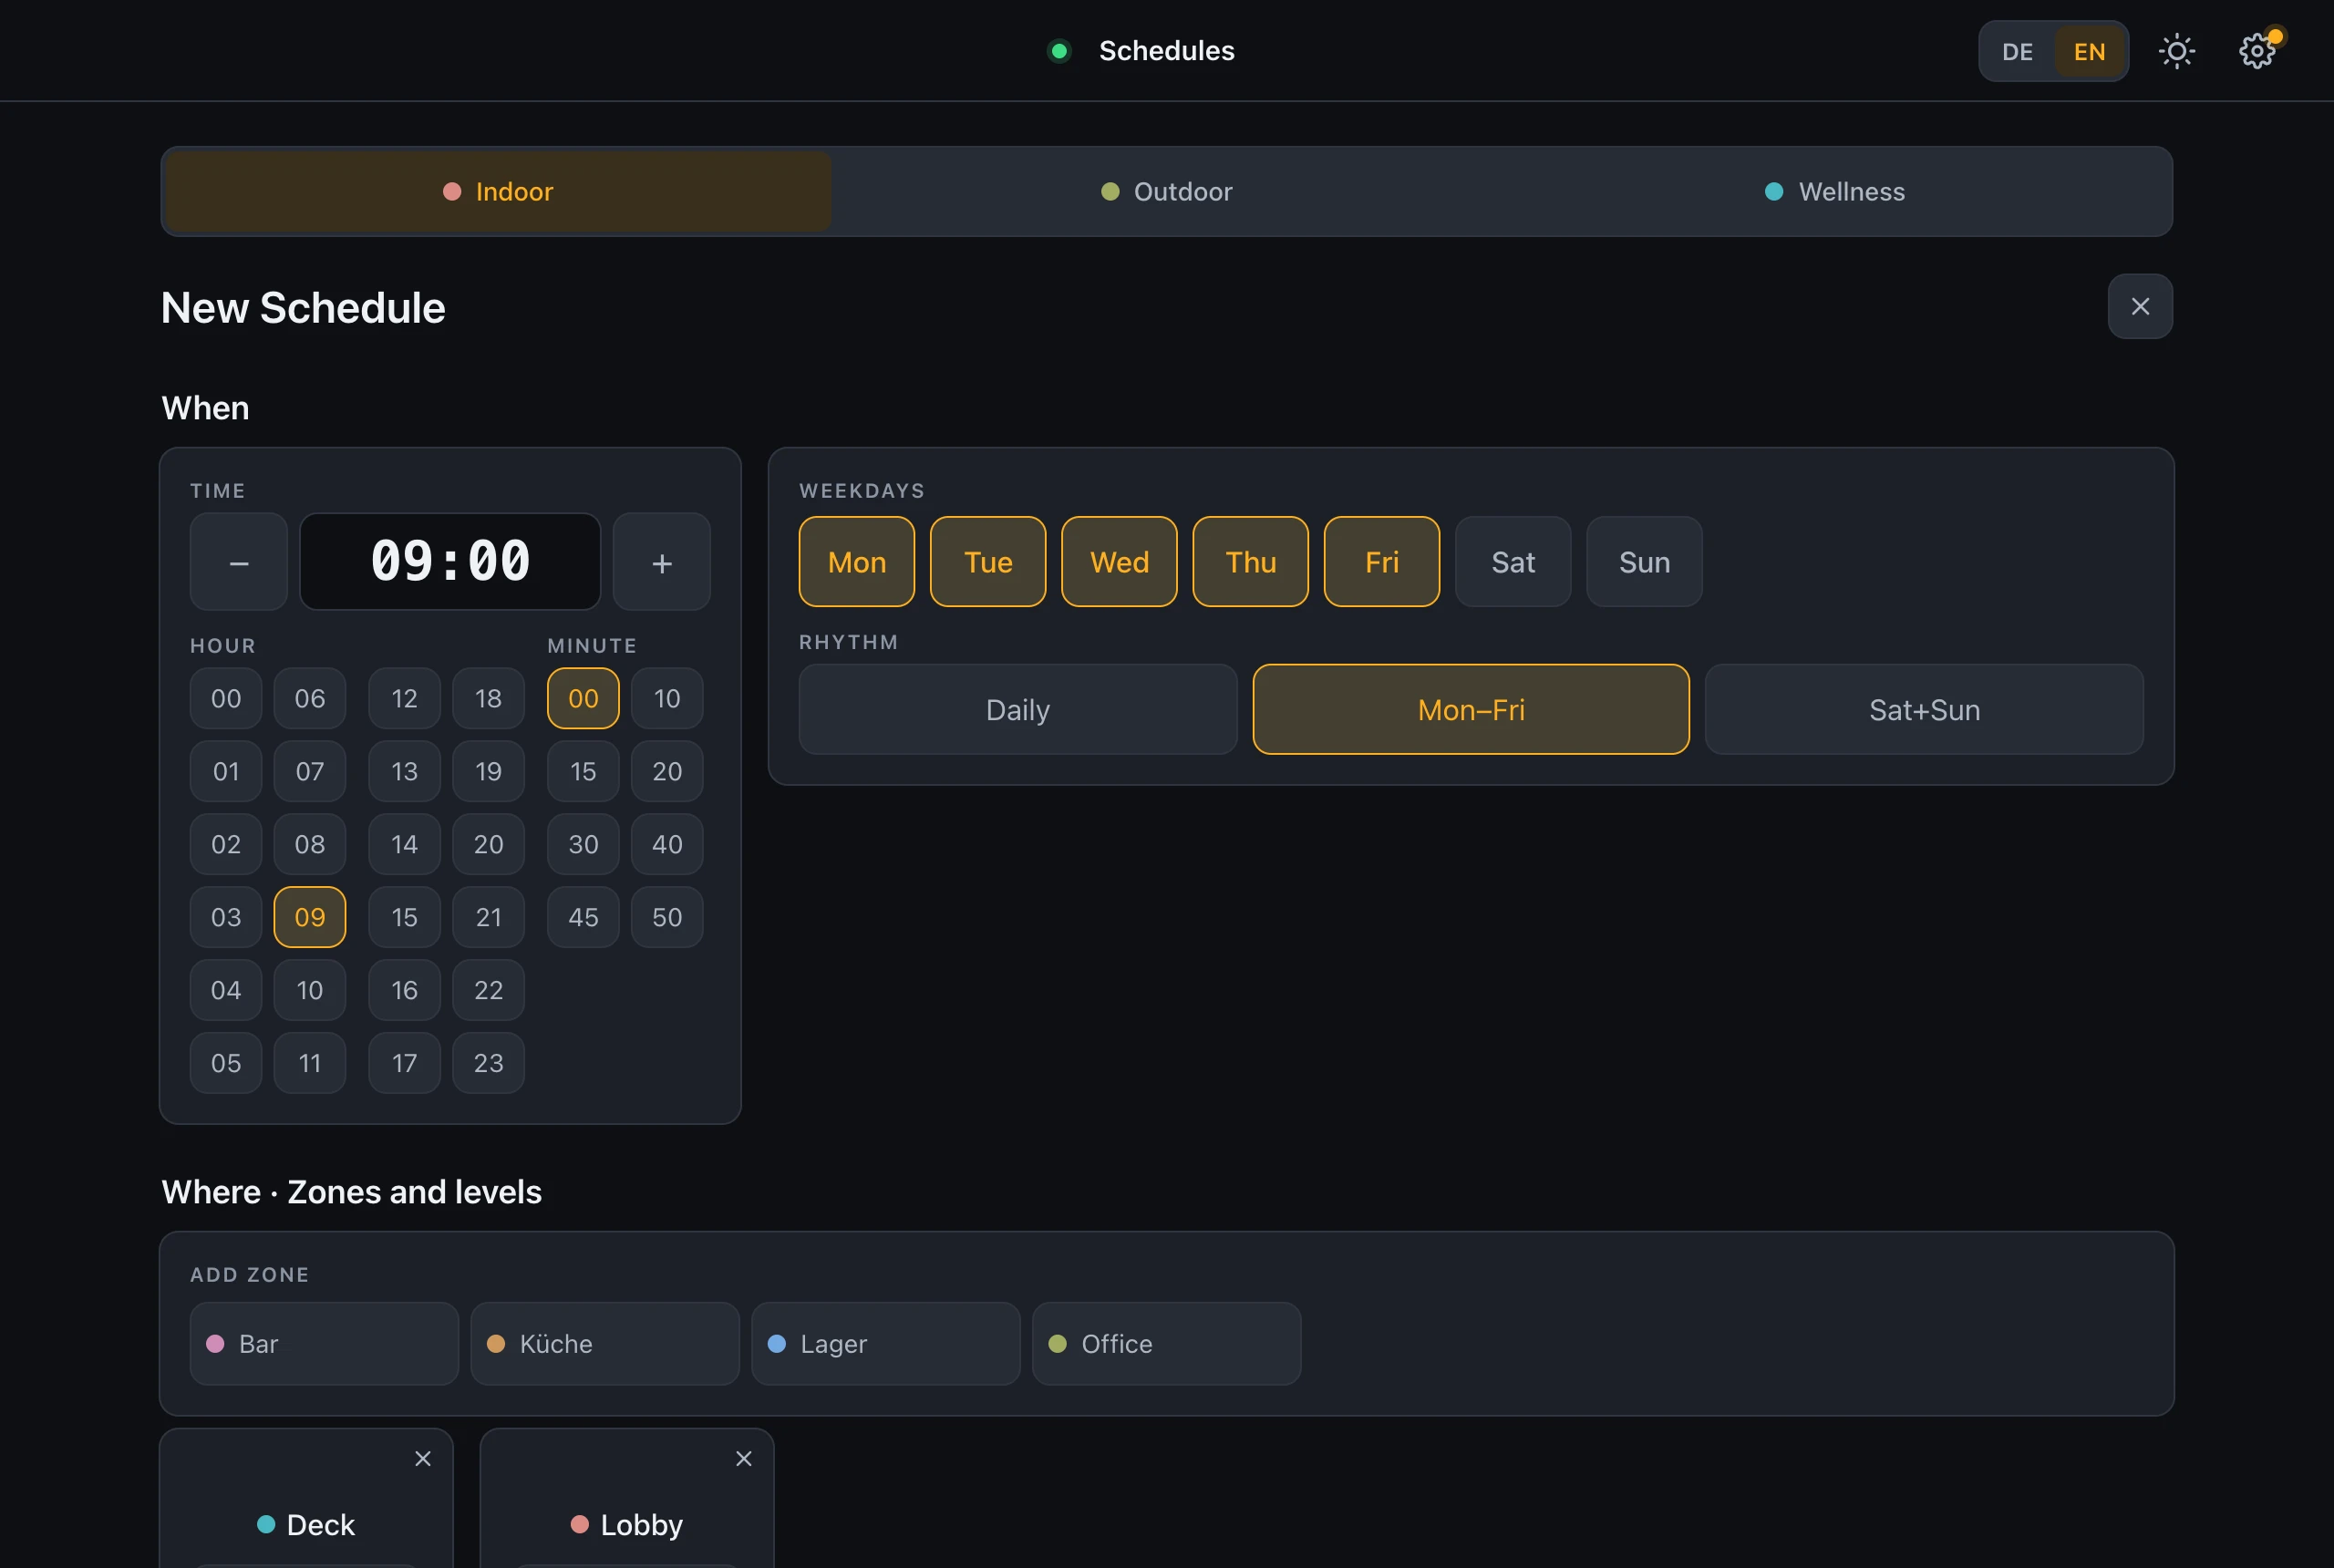Screen dimensions: 2334x1568
Task: Pick hour 00
Action: tap(226, 698)
